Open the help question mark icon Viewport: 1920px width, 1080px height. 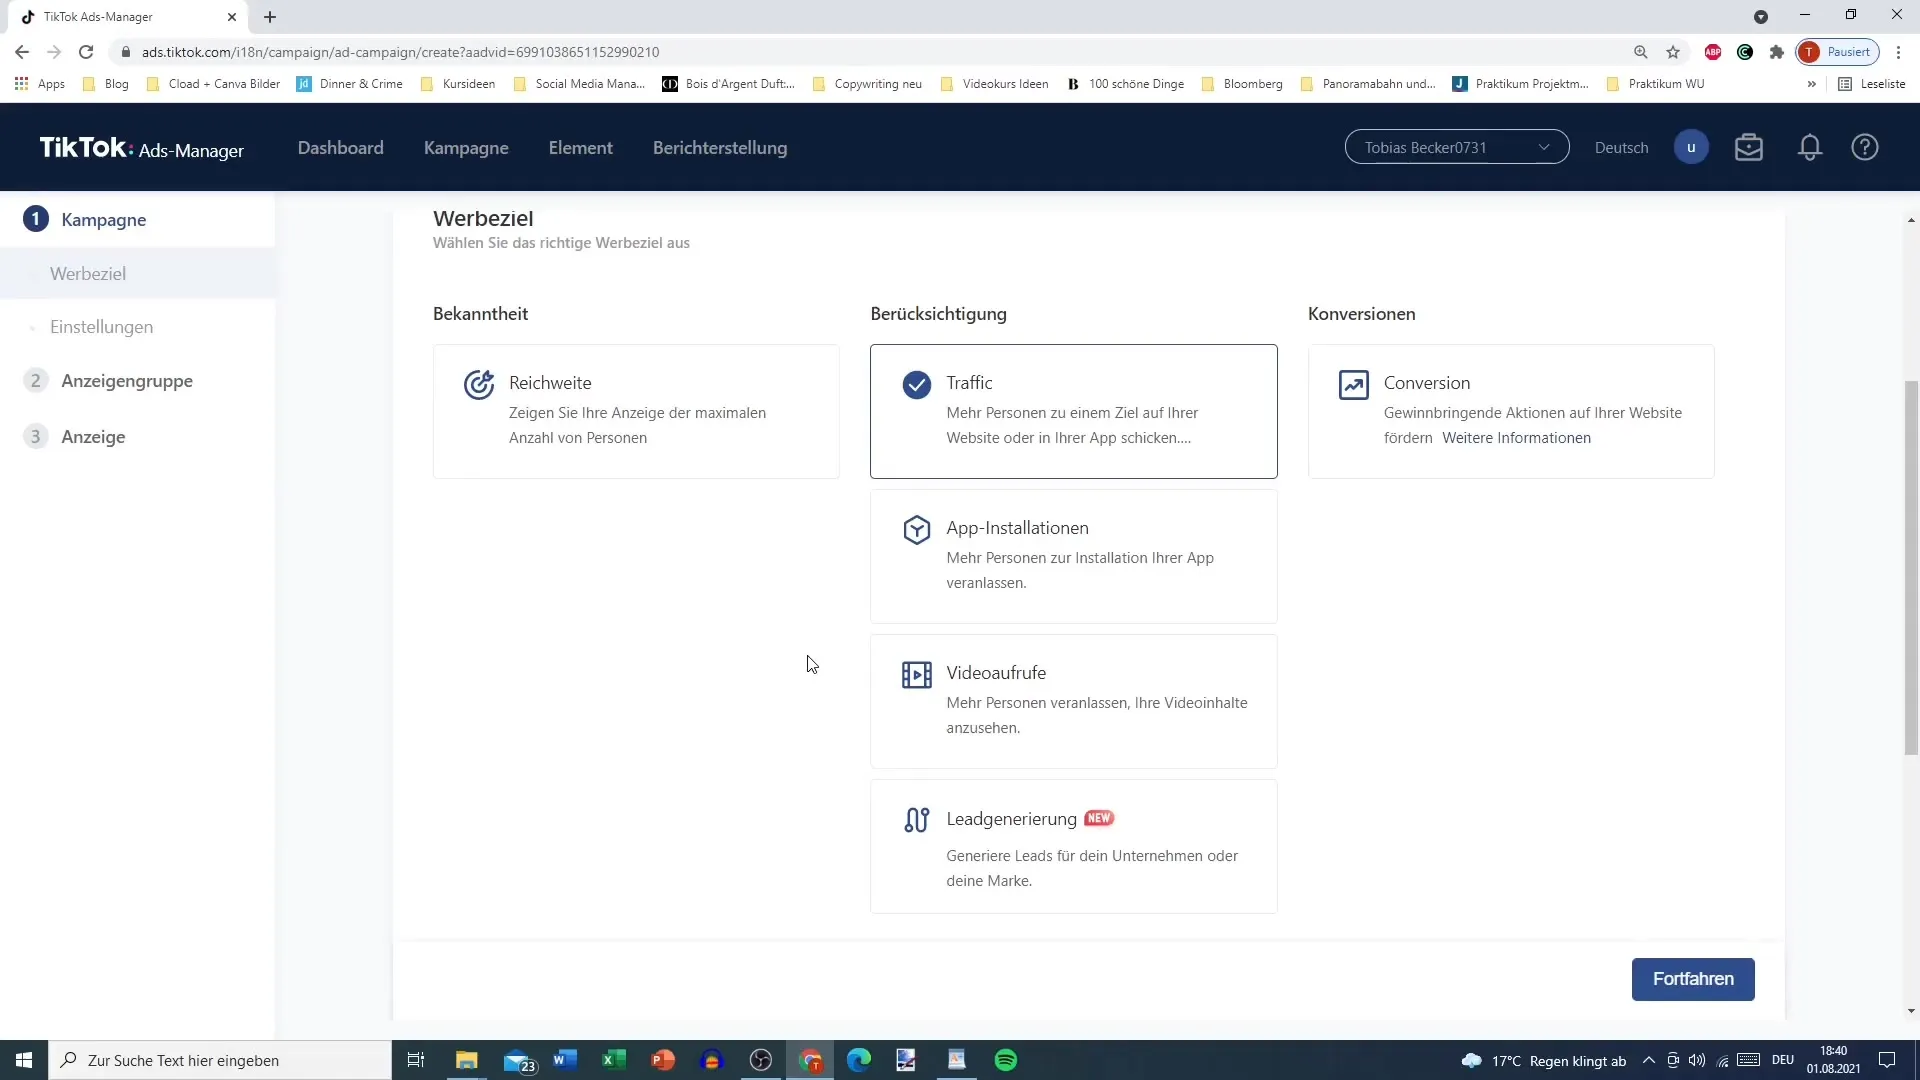pyautogui.click(x=1865, y=147)
